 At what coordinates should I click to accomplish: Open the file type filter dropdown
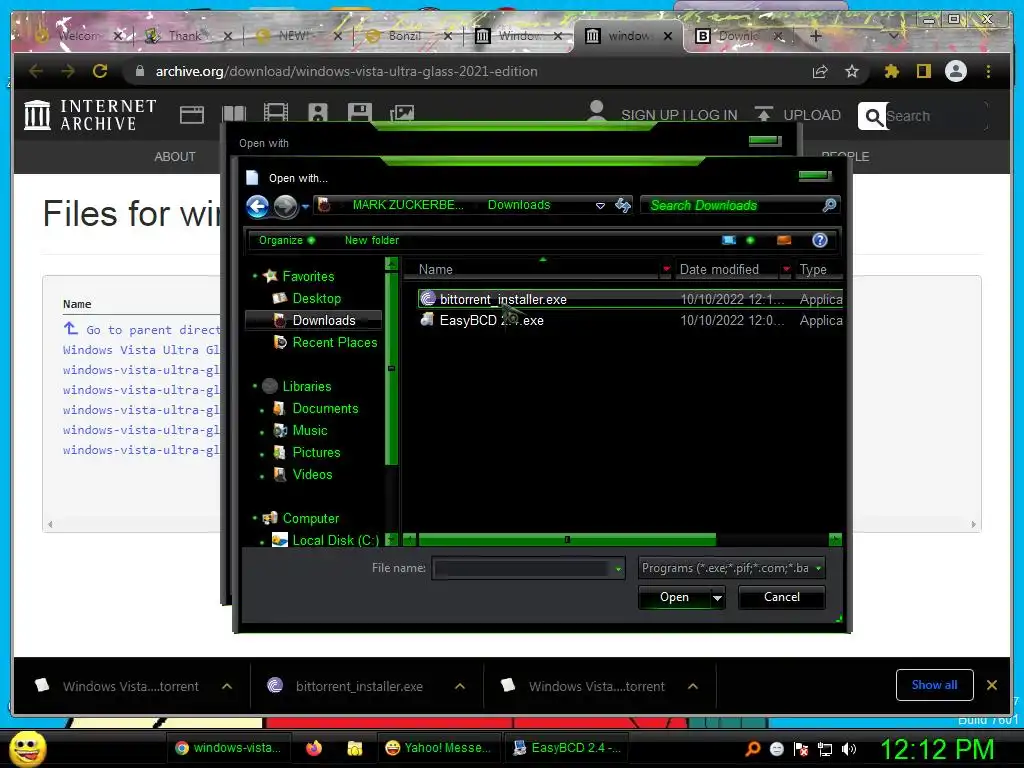point(818,568)
